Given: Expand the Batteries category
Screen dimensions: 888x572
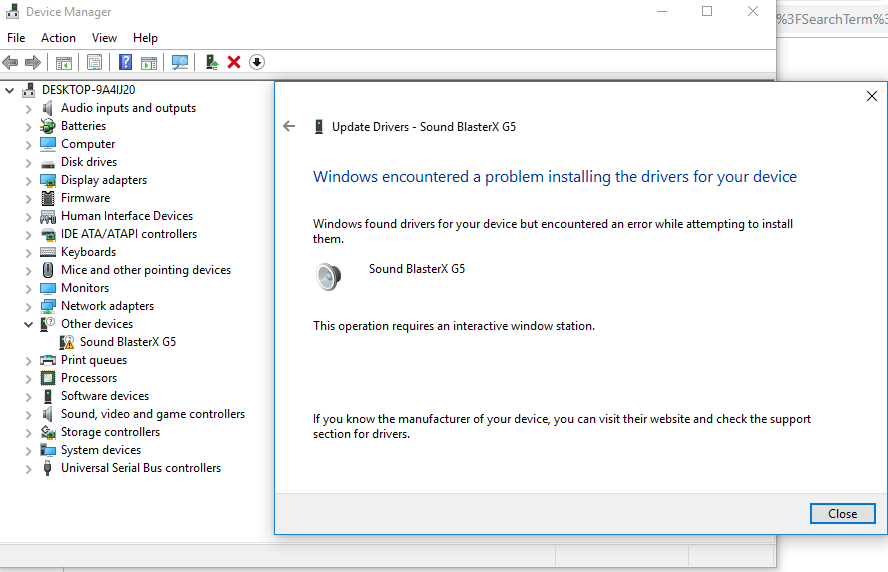Looking at the screenshot, I should coord(28,127).
